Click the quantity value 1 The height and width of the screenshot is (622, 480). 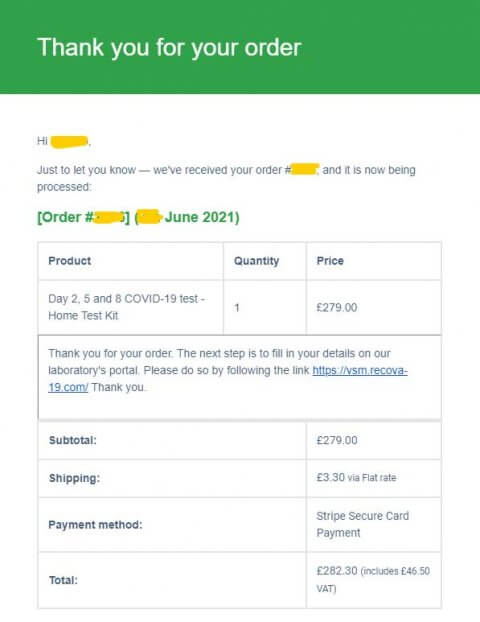[x=237, y=308]
